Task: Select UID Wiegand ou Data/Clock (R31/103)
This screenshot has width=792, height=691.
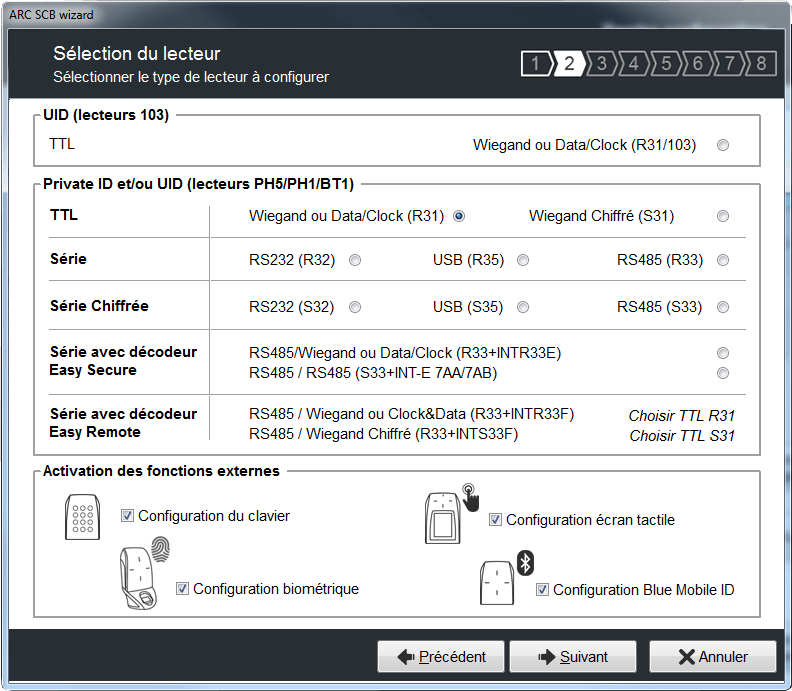Action: point(723,145)
